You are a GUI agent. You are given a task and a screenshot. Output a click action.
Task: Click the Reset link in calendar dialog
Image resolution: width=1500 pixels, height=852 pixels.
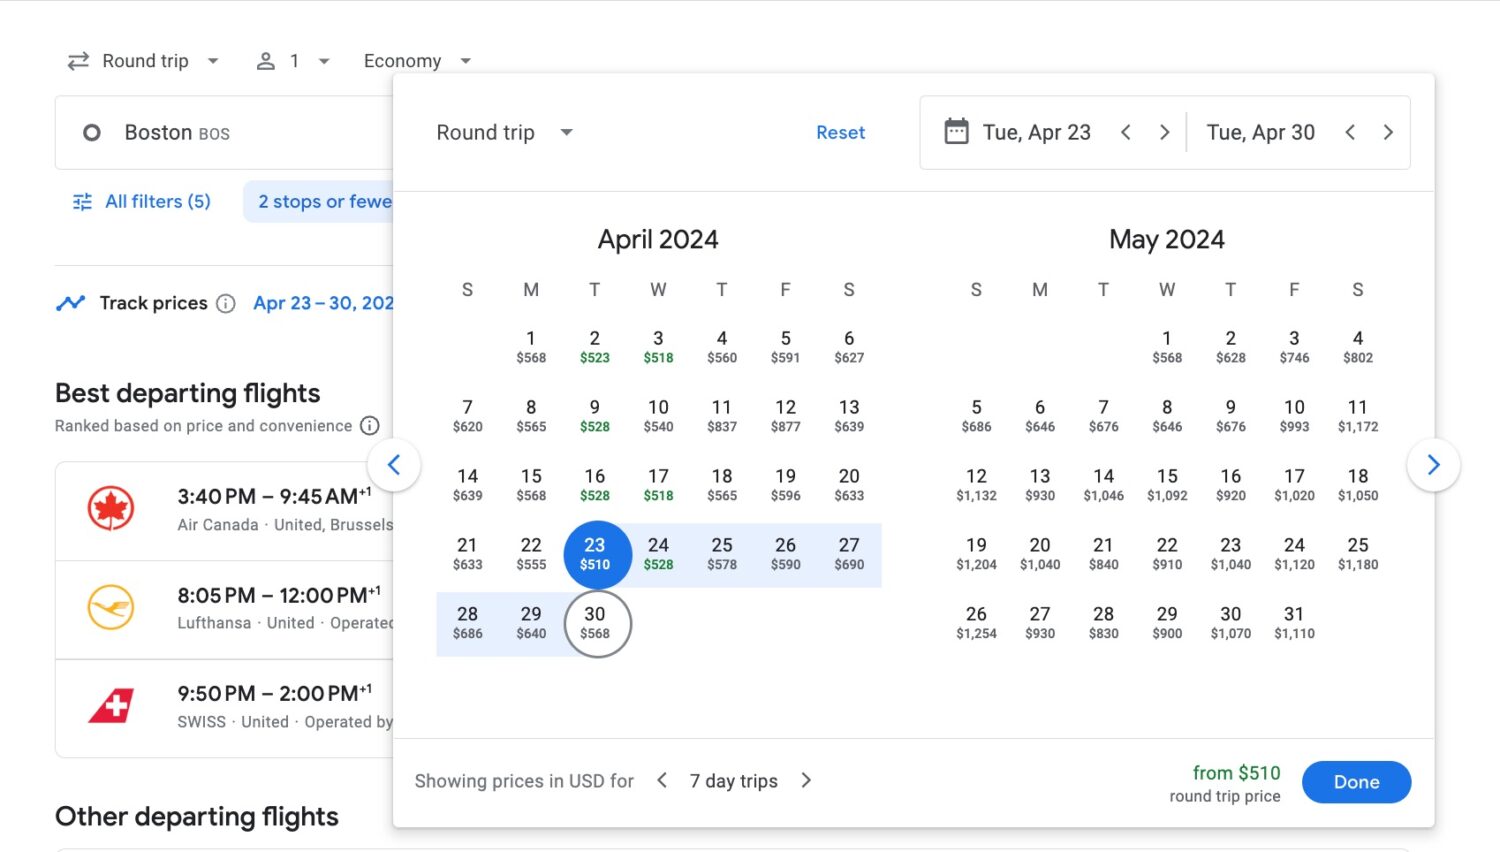tap(840, 132)
